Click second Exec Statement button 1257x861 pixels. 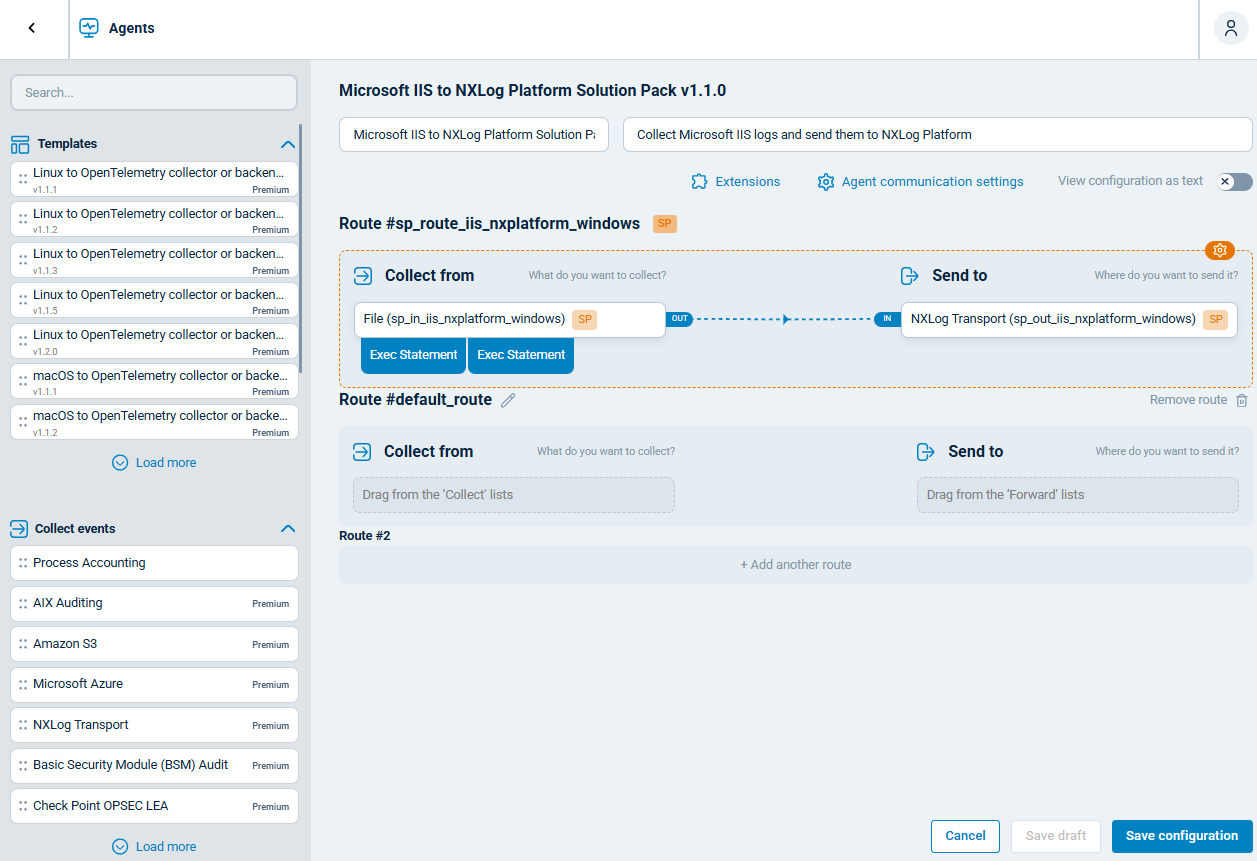pyautogui.click(x=521, y=355)
